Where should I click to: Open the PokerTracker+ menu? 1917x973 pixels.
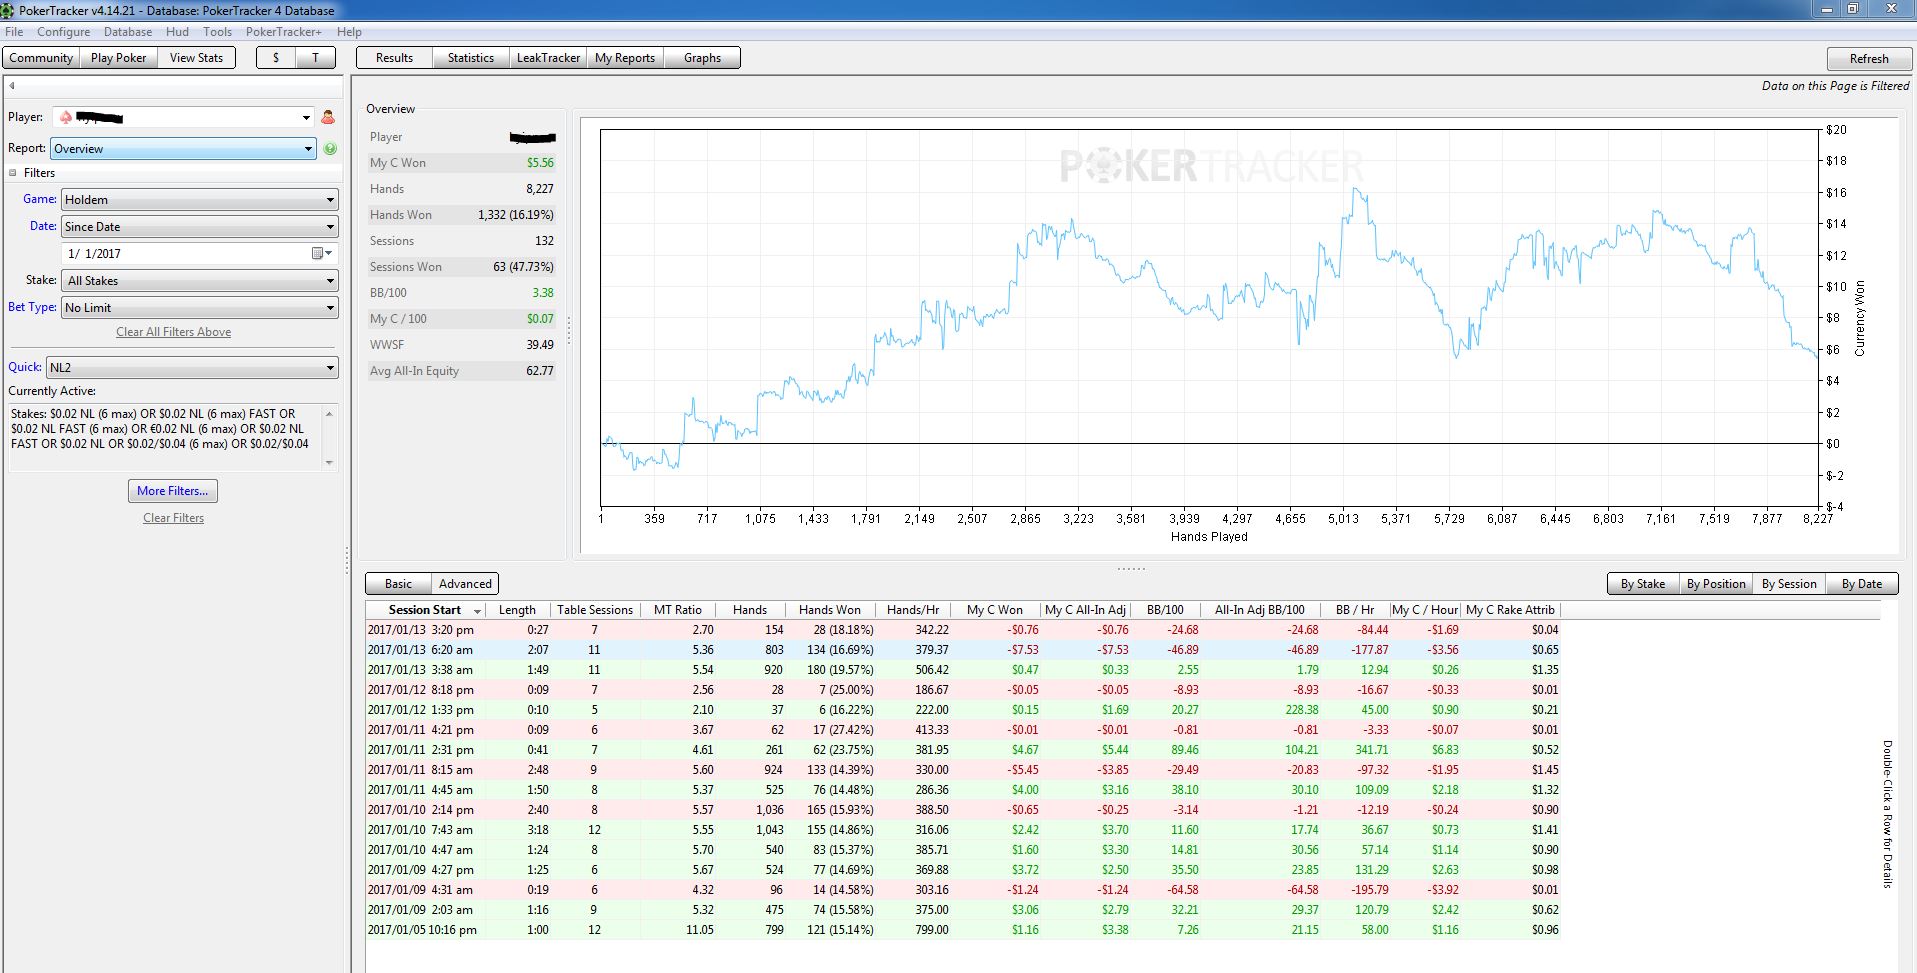[x=284, y=32]
